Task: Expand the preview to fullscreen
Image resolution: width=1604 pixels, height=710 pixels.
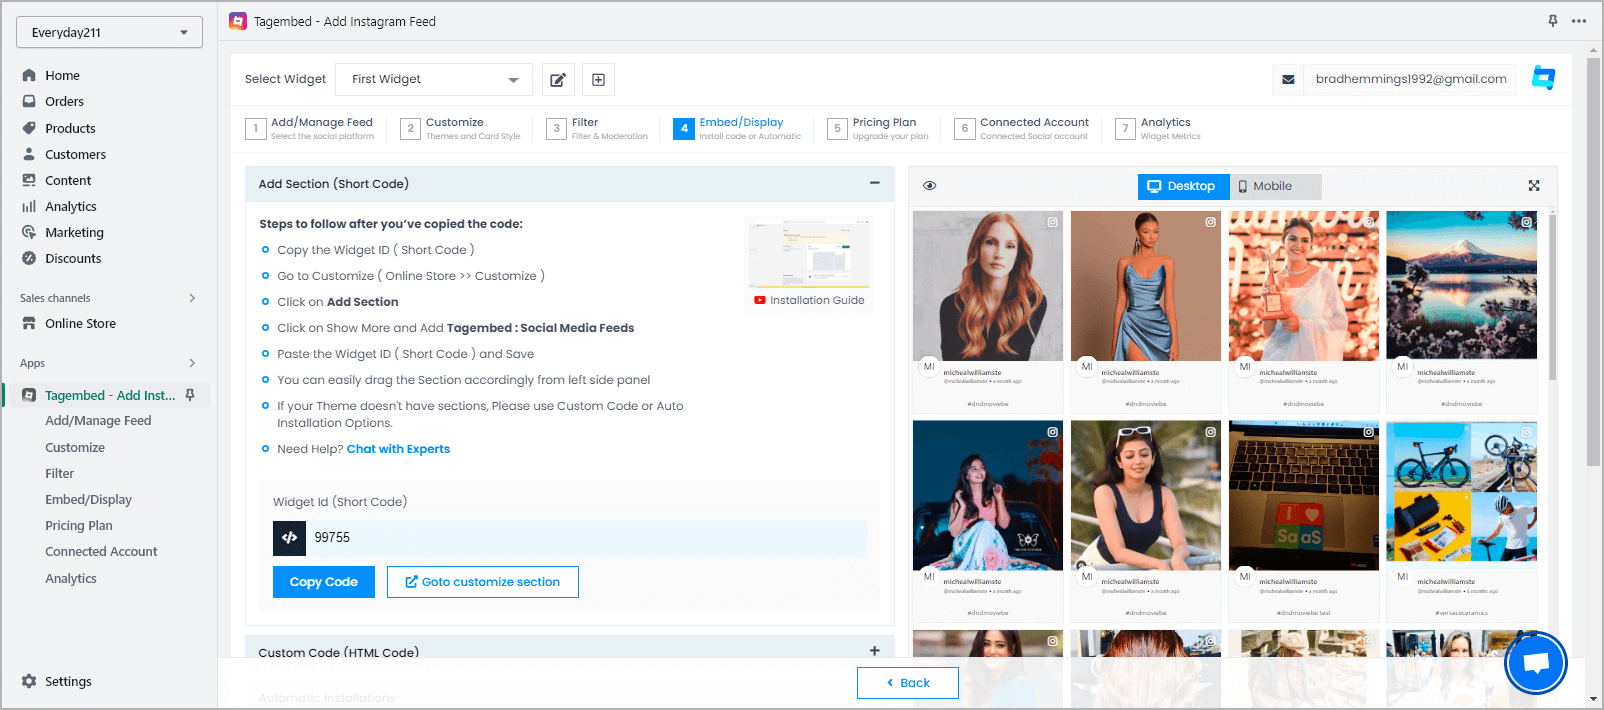Action: click(1534, 186)
